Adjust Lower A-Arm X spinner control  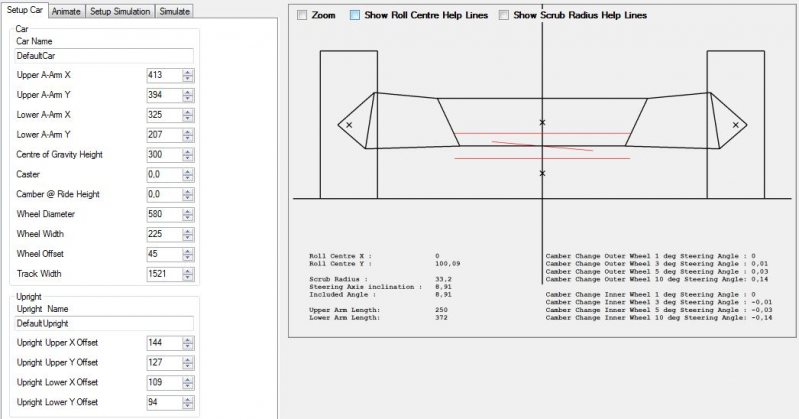[187, 115]
